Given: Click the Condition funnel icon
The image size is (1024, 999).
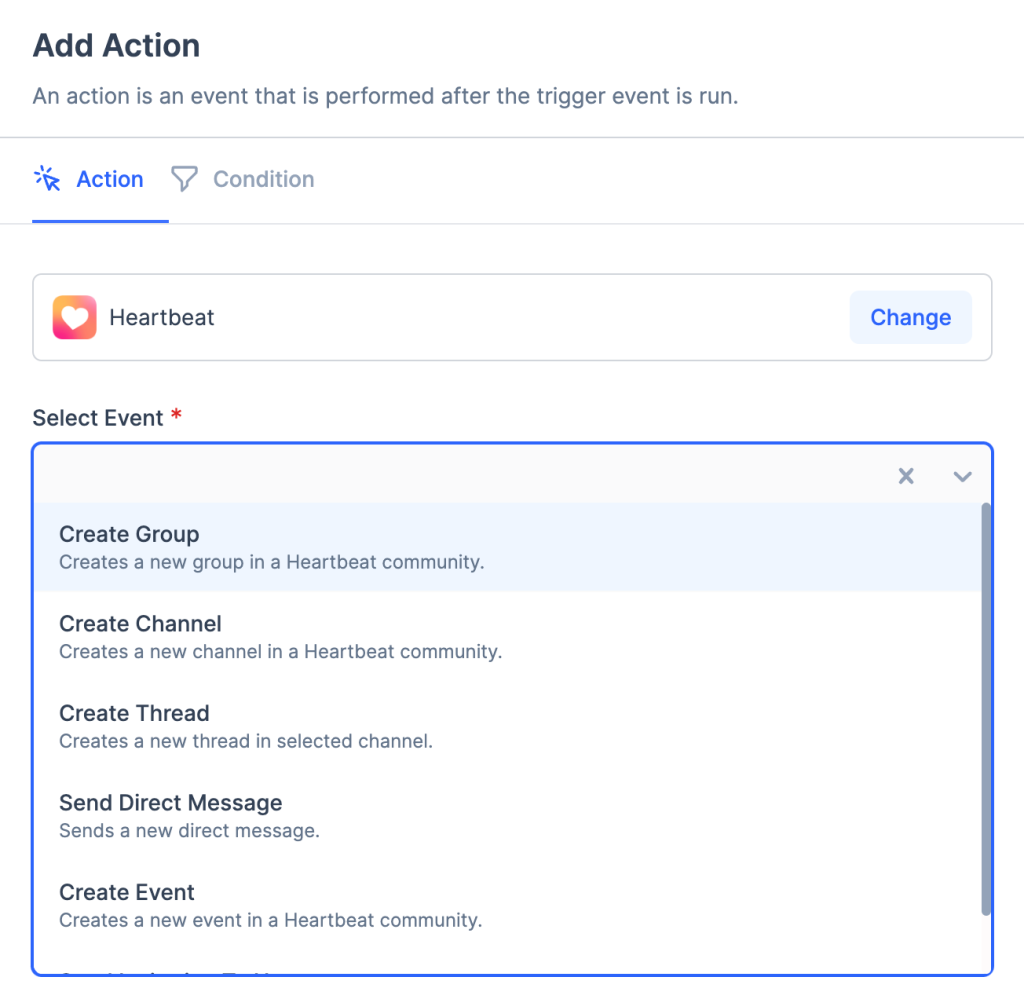Looking at the screenshot, I should pos(184,179).
